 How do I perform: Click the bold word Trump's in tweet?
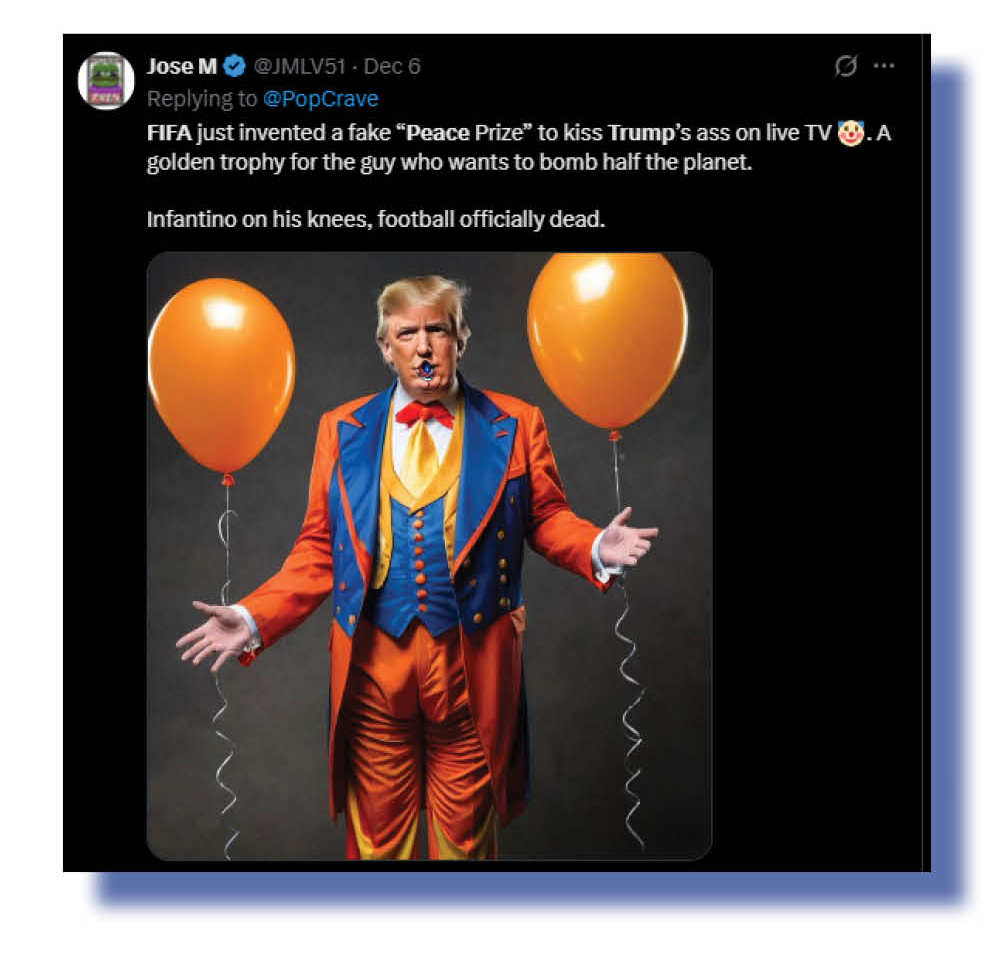point(648,133)
